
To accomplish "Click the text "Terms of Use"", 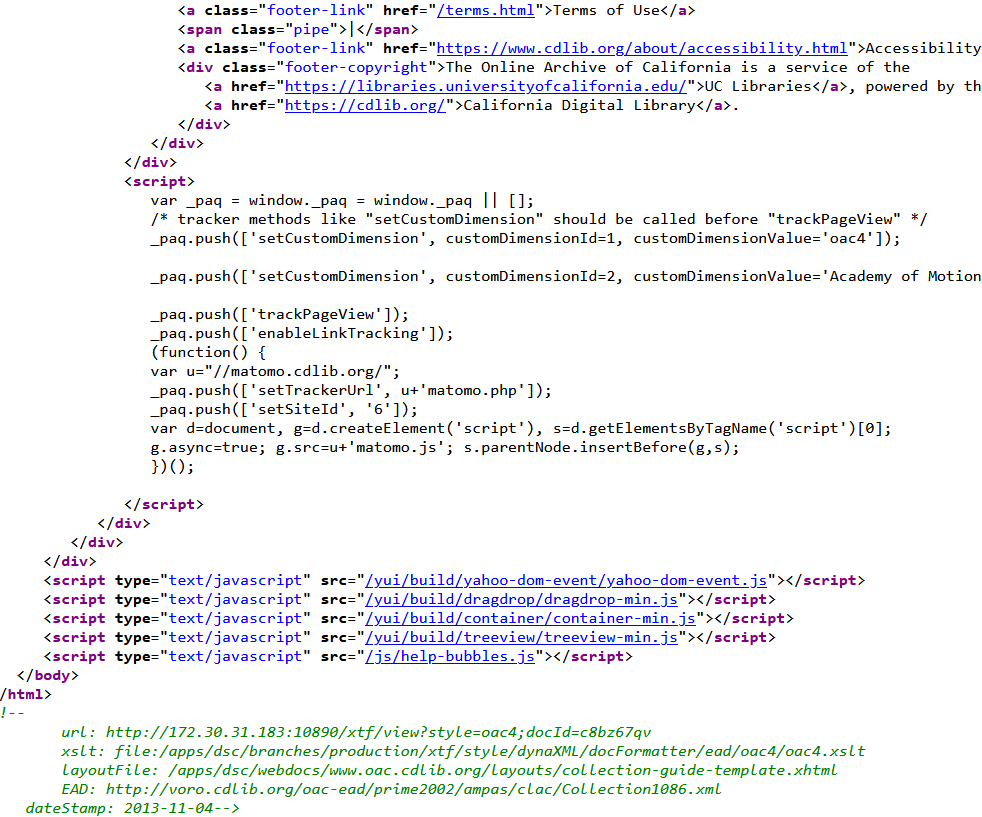I will click(x=606, y=11).
